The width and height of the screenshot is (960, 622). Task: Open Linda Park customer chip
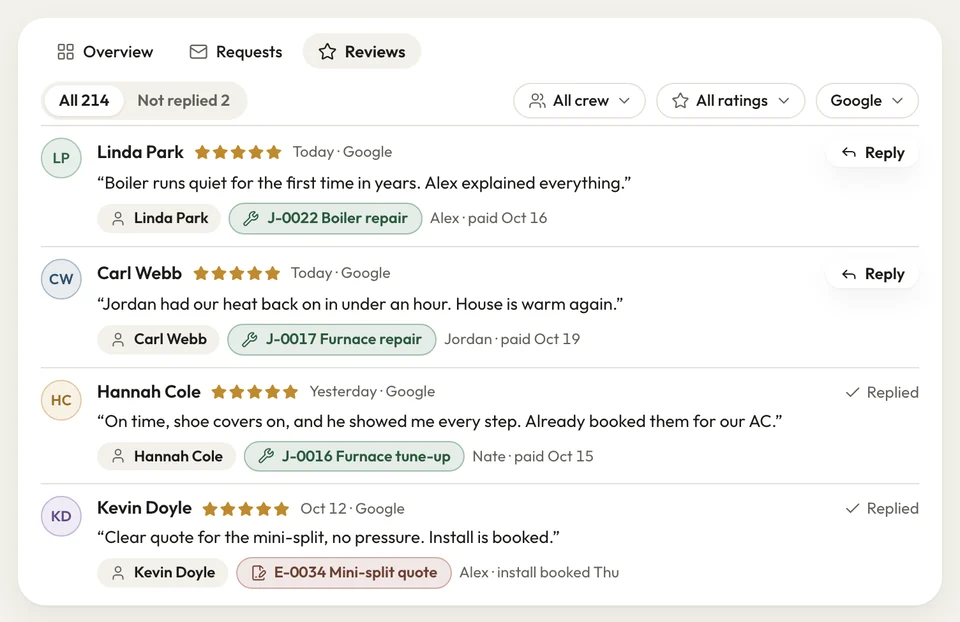point(159,218)
